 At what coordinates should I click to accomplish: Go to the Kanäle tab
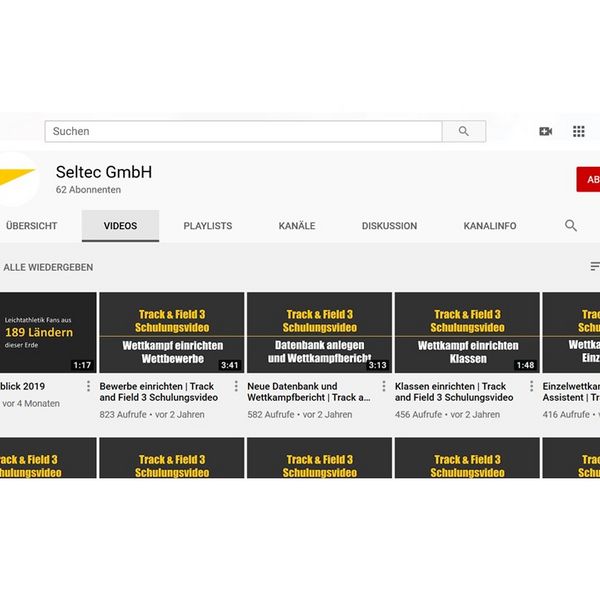pos(297,226)
